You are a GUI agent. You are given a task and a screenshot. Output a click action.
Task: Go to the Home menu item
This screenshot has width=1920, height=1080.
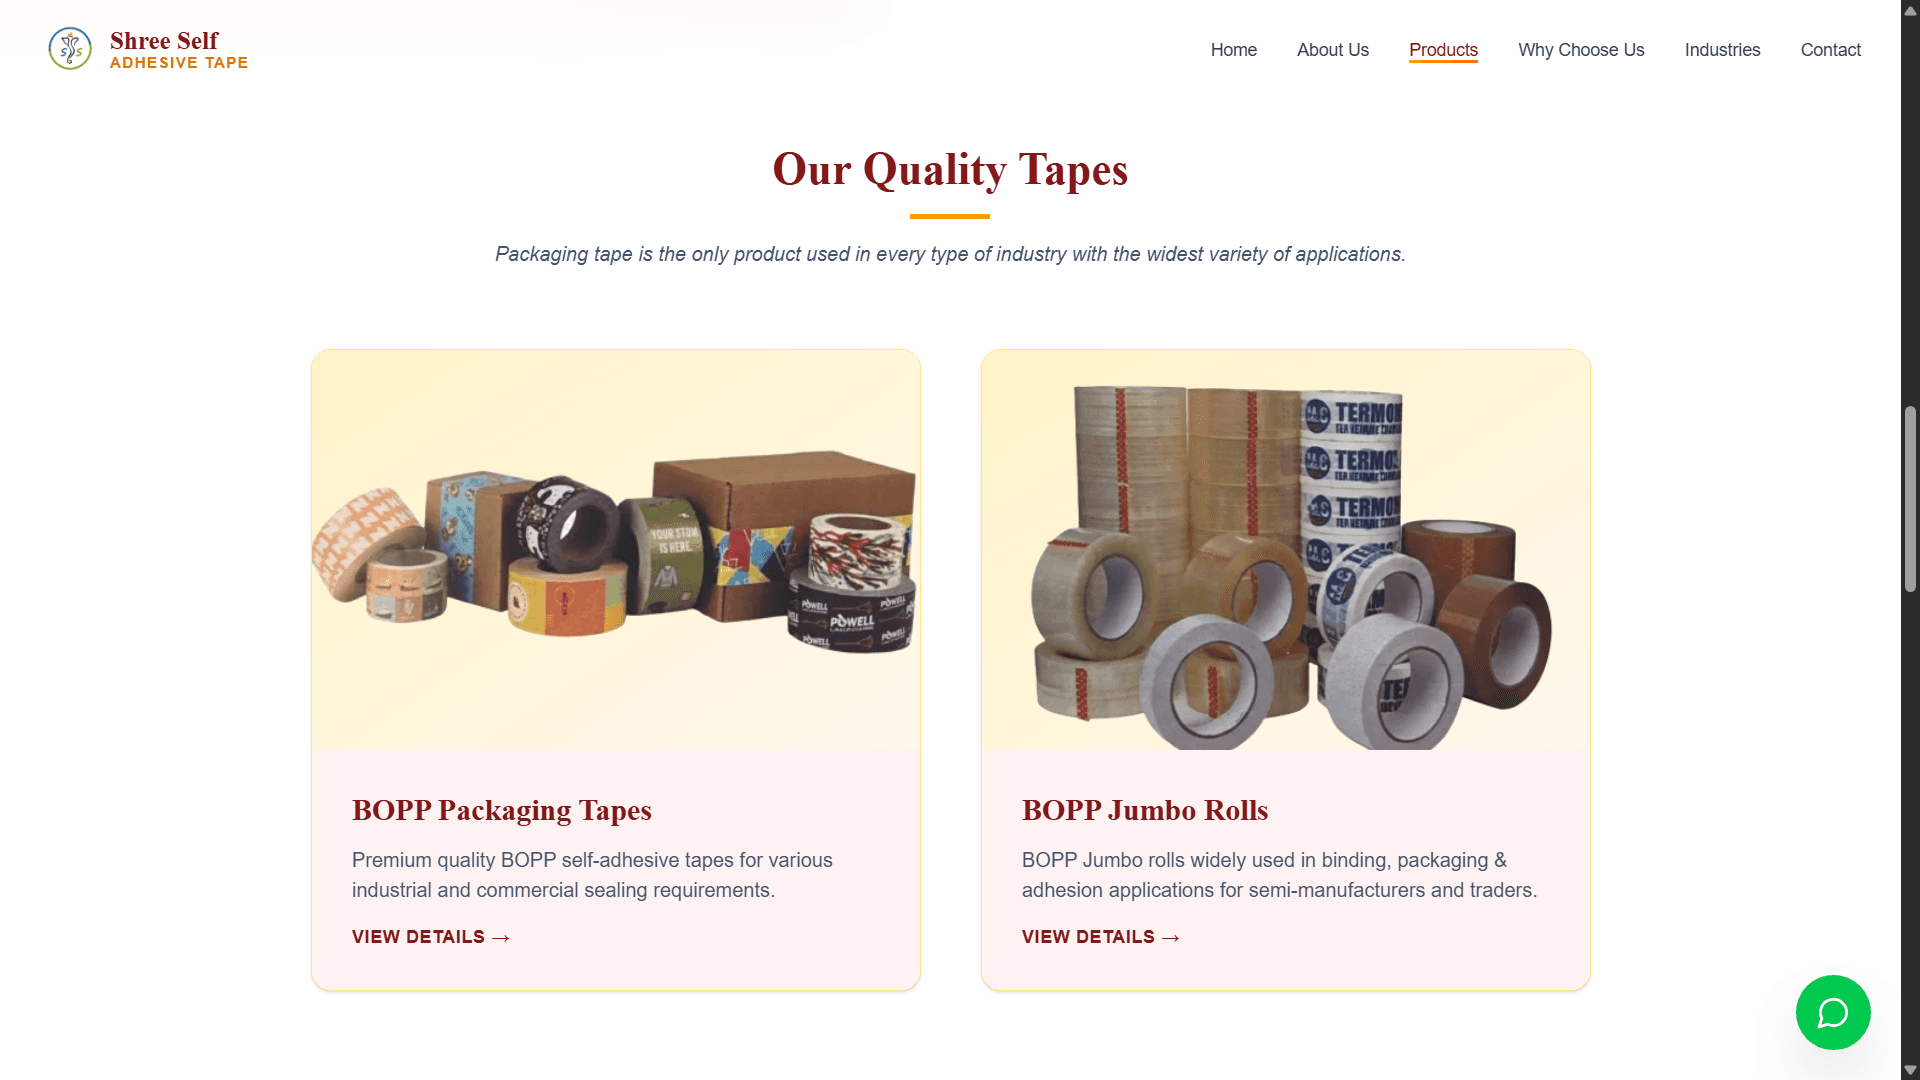[x=1233, y=50]
